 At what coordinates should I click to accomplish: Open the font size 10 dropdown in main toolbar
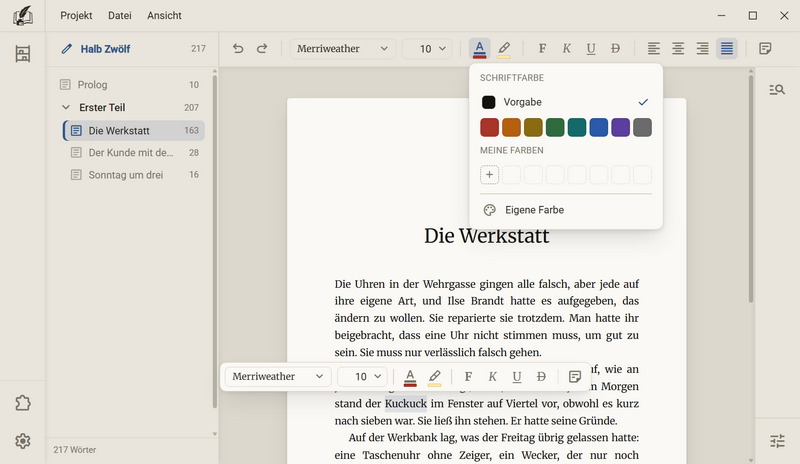click(x=427, y=48)
